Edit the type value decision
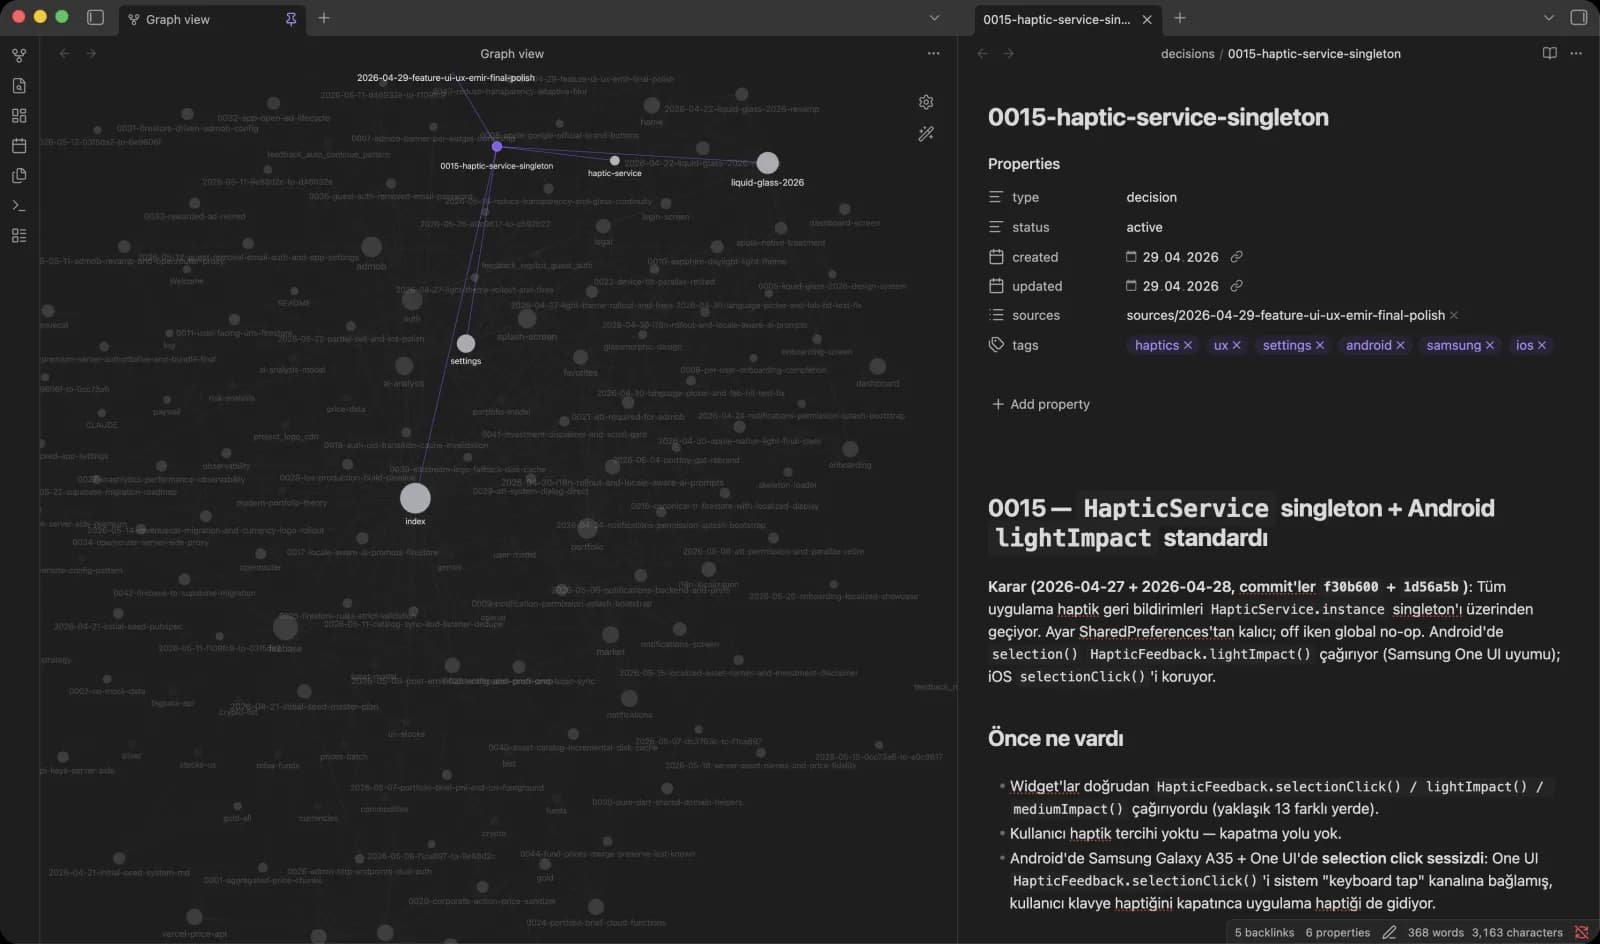Viewport: 1600px width, 944px height. click(x=1151, y=197)
